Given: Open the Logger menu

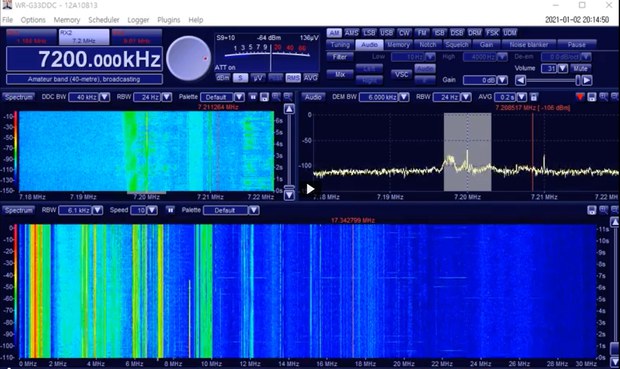Looking at the screenshot, I should pos(138,20).
